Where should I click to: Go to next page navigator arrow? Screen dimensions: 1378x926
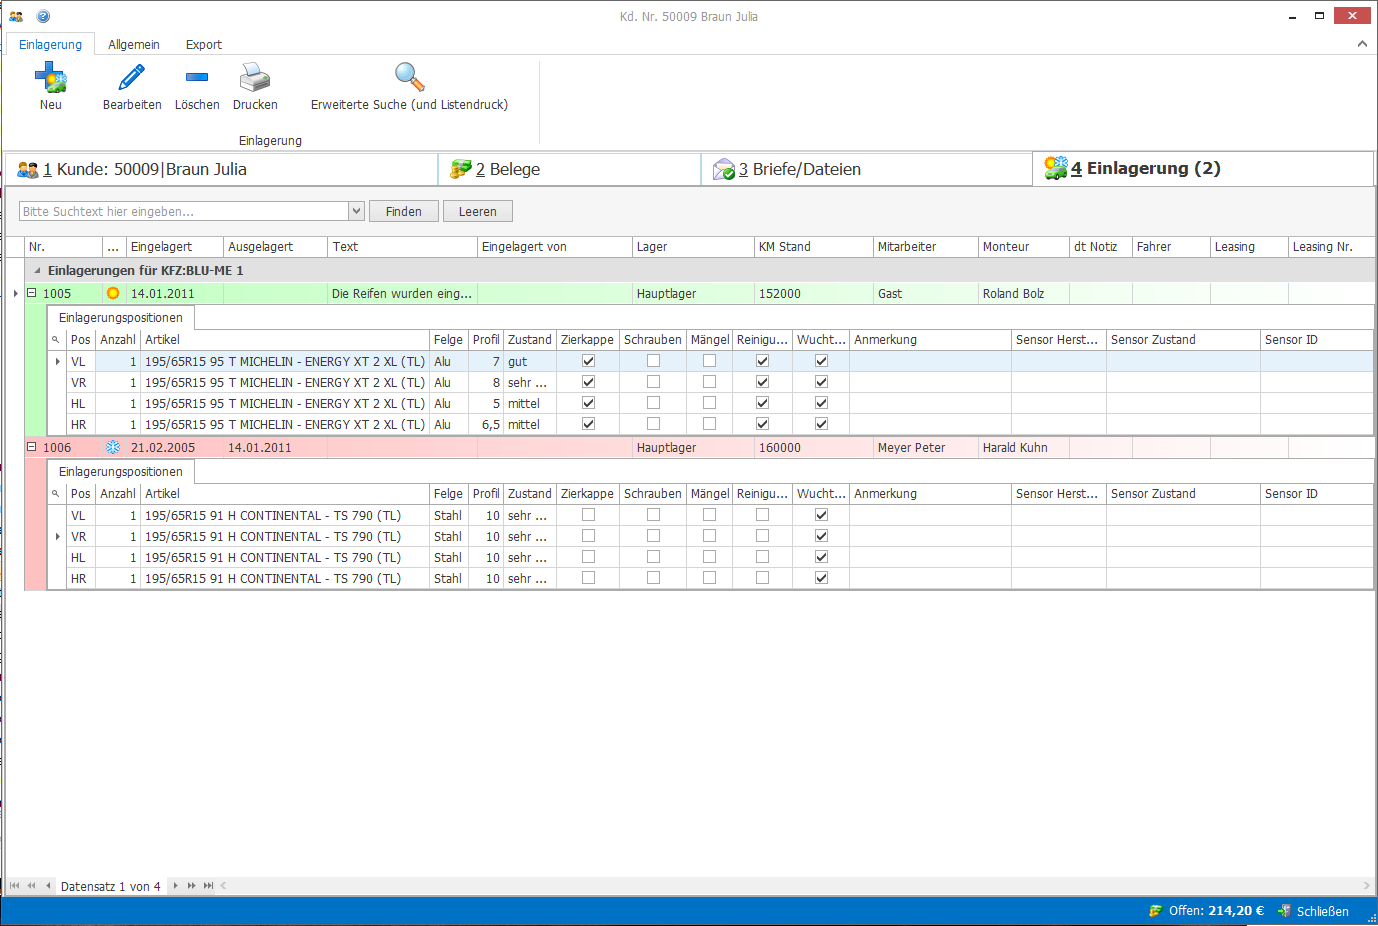[x=191, y=886]
